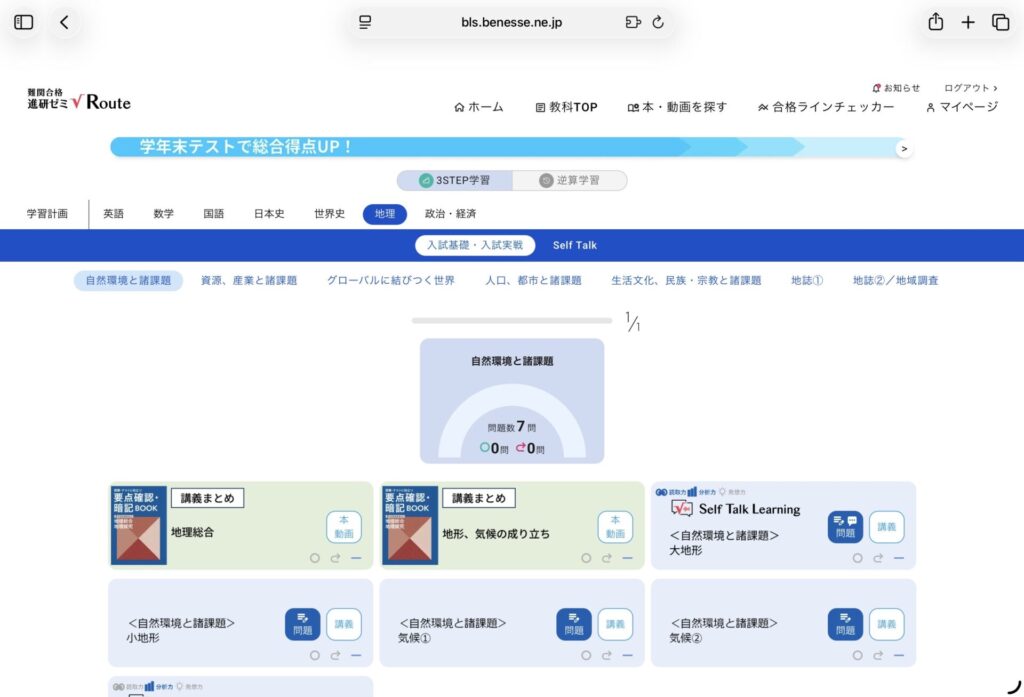The image size is (1024, 697).
Task: Add a new Safari tab
Action: (x=968, y=22)
